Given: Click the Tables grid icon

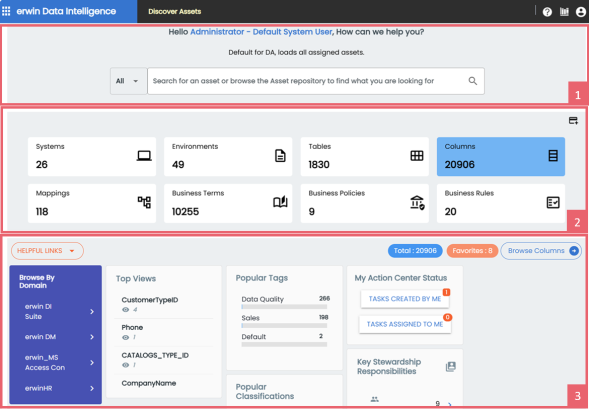Looking at the screenshot, I should (x=417, y=155).
